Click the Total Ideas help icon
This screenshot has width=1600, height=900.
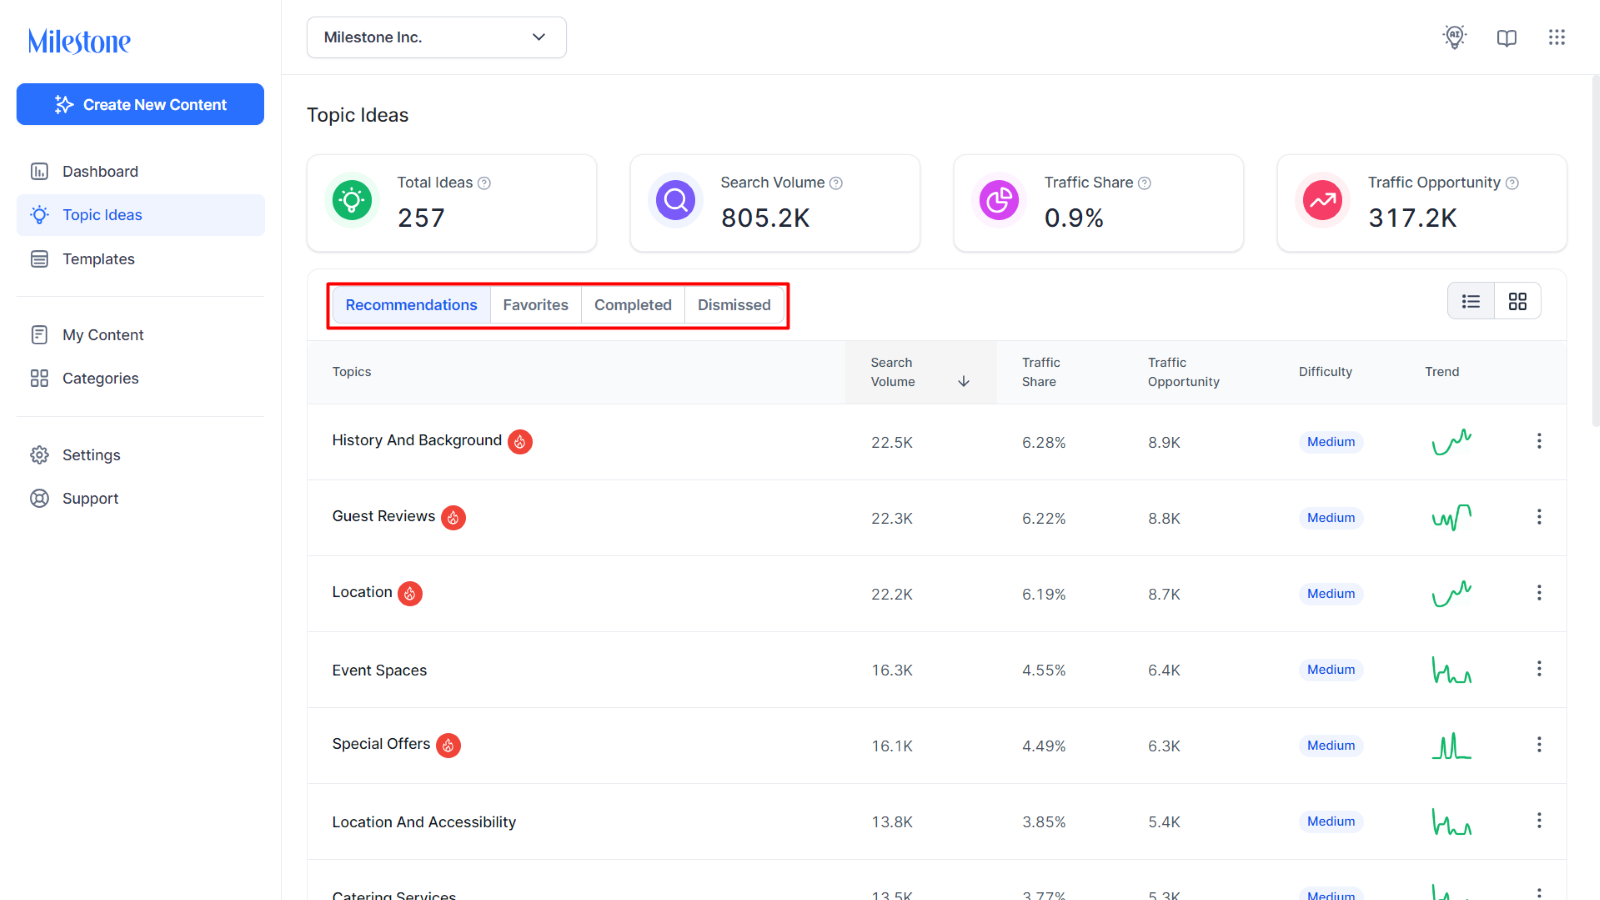pyautogui.click(x=484, y=183)
